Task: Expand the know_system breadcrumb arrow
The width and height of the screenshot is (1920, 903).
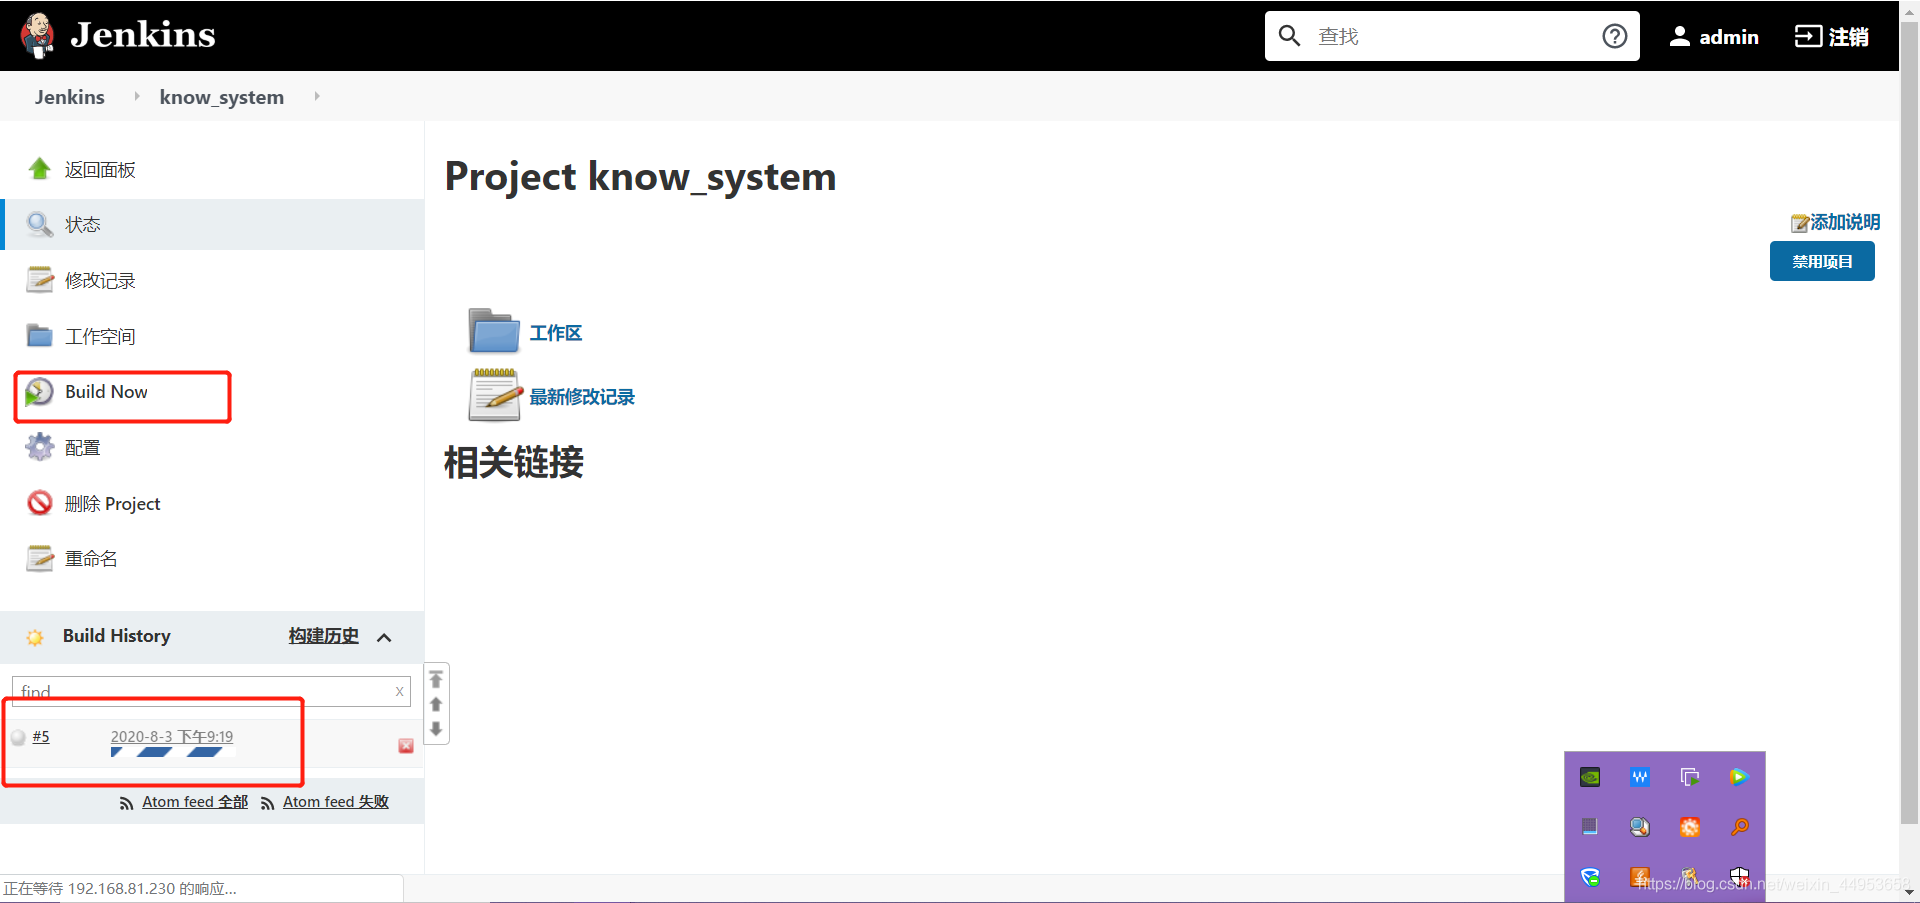Action: click(x=317, y=96)
